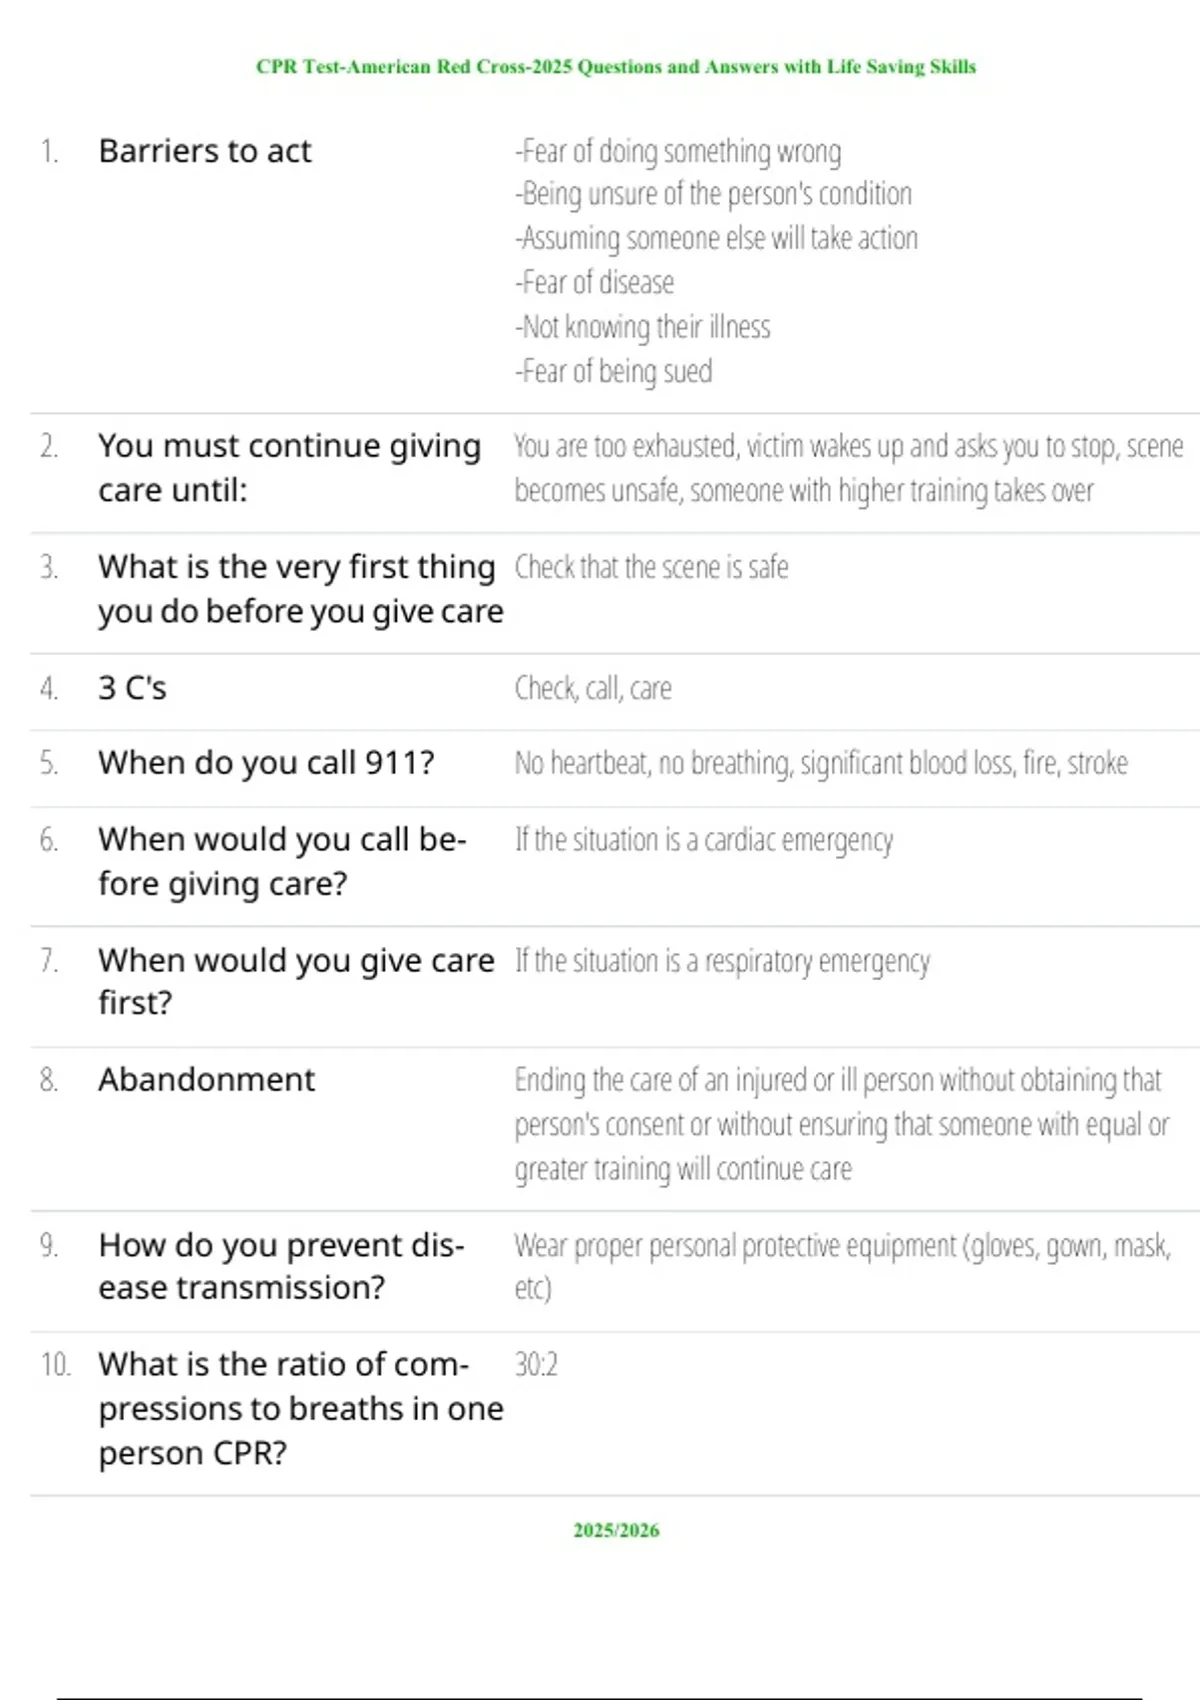Click the "When do you call 911?" question

coord(266,763)
